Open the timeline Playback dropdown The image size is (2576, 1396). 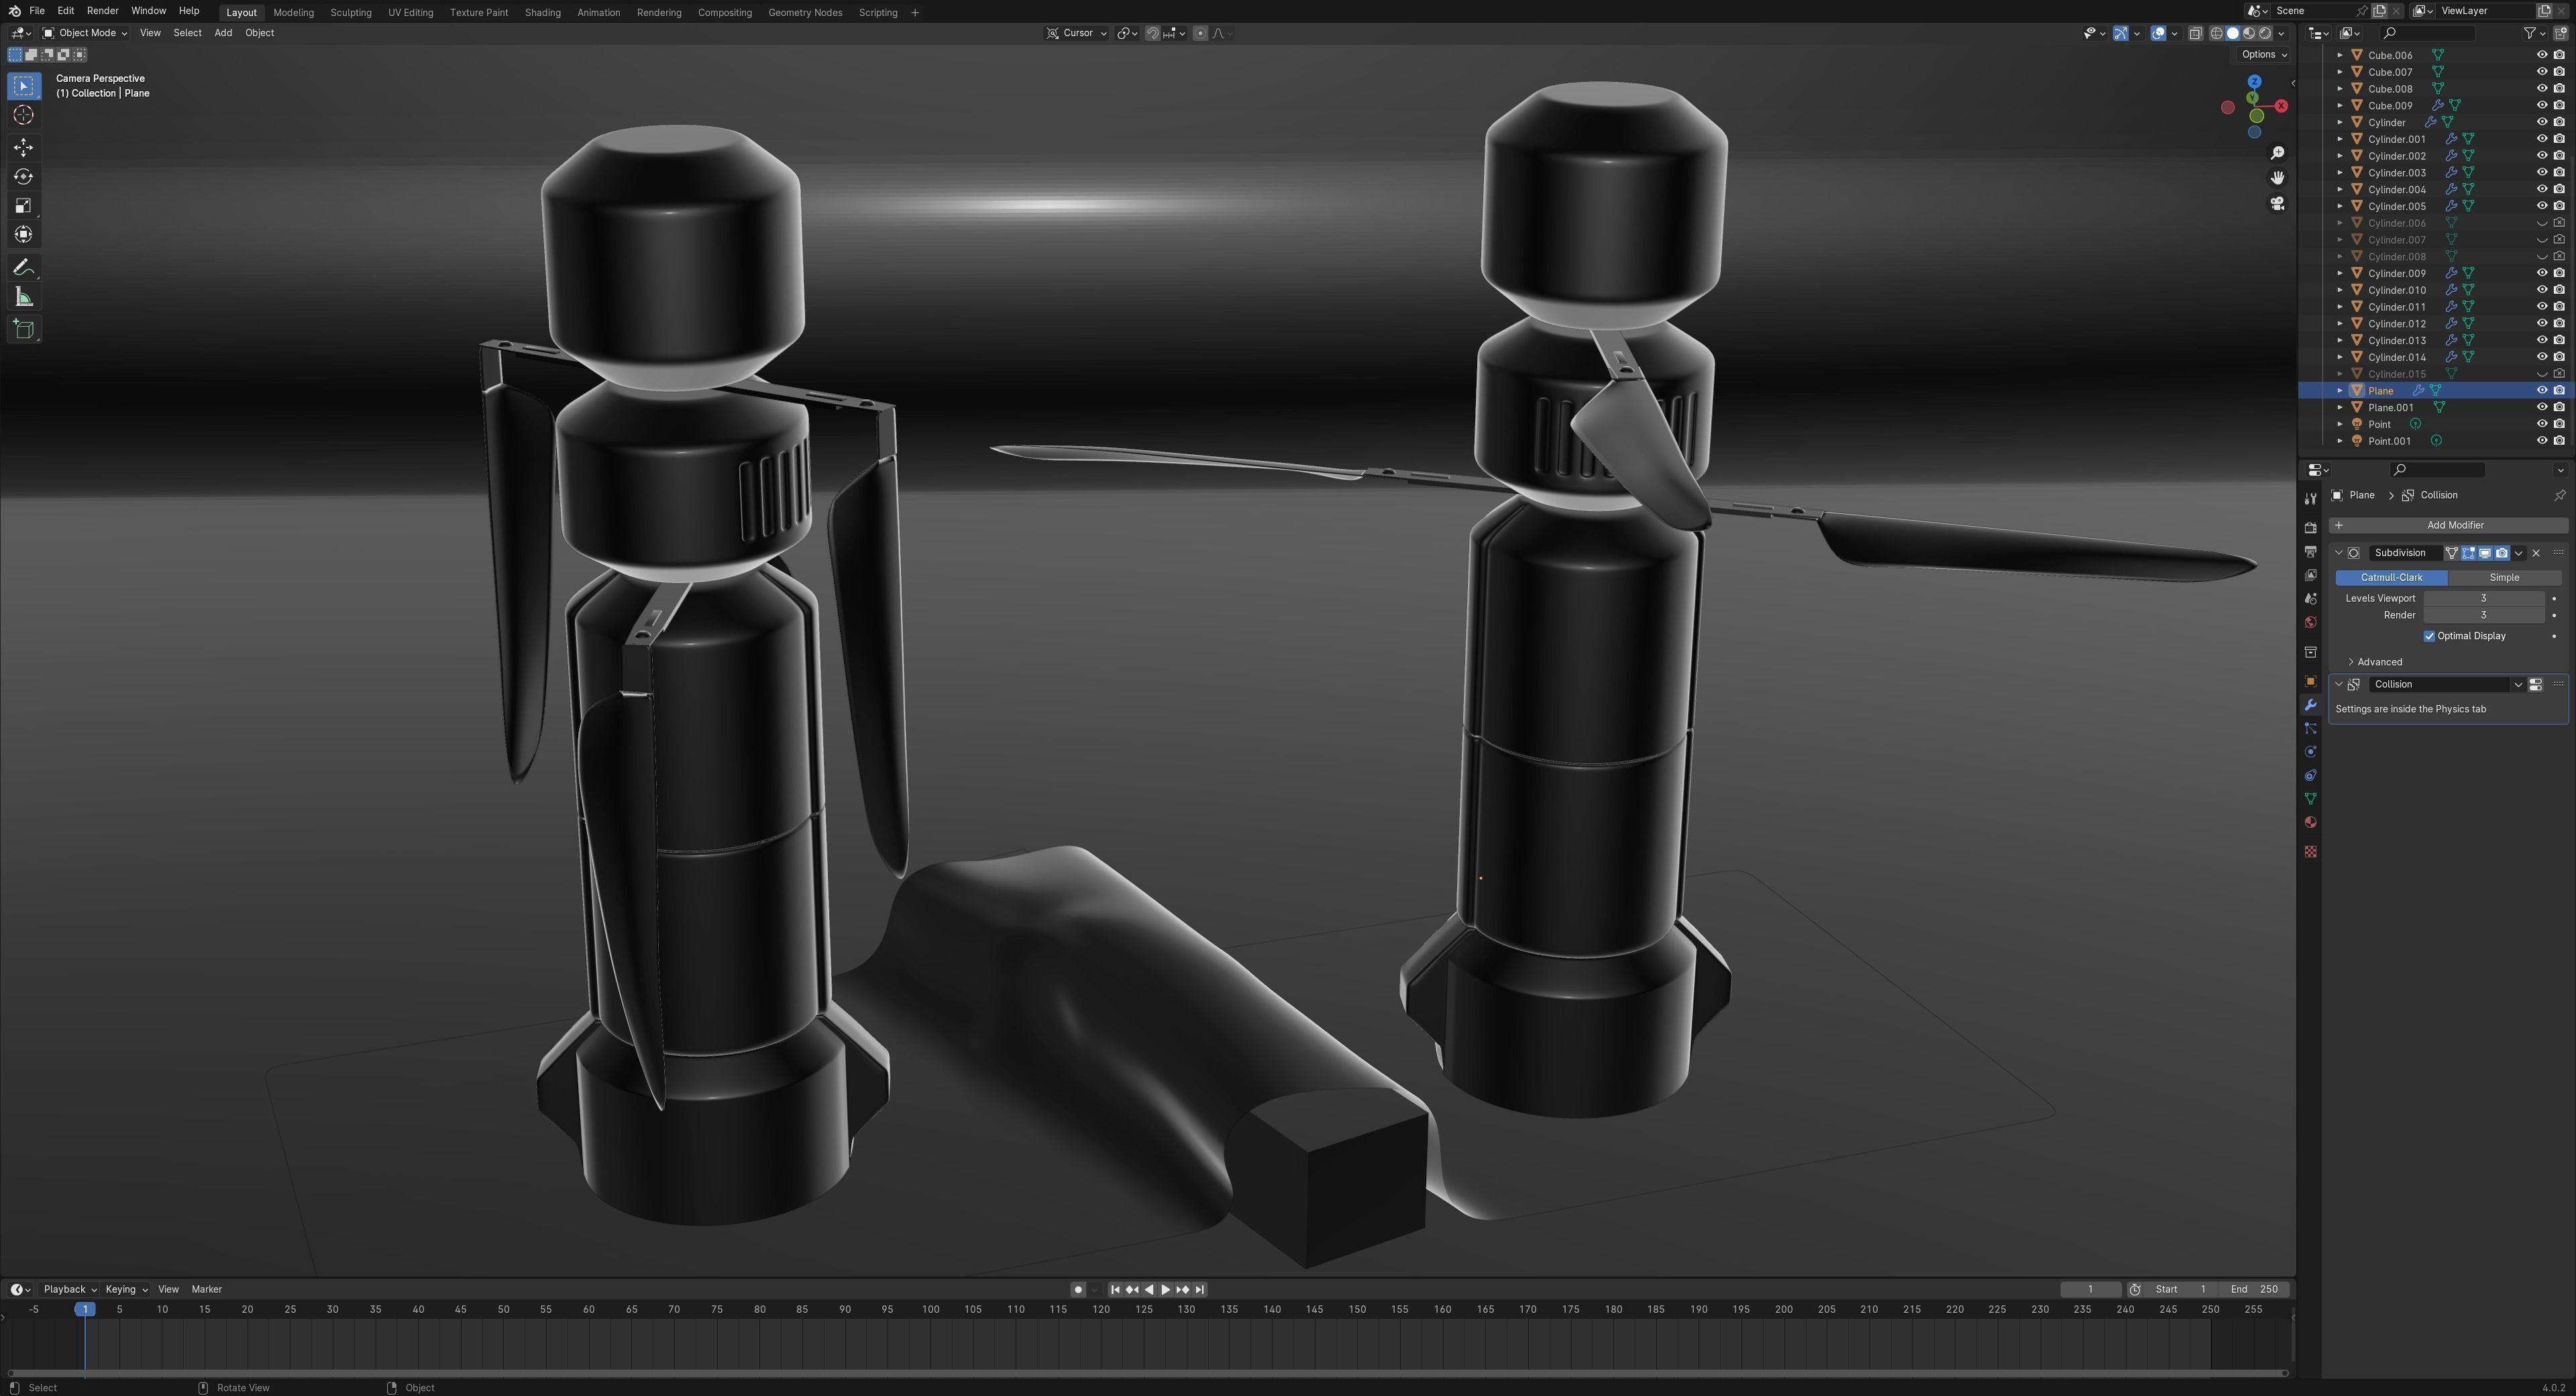[69, 1290]
